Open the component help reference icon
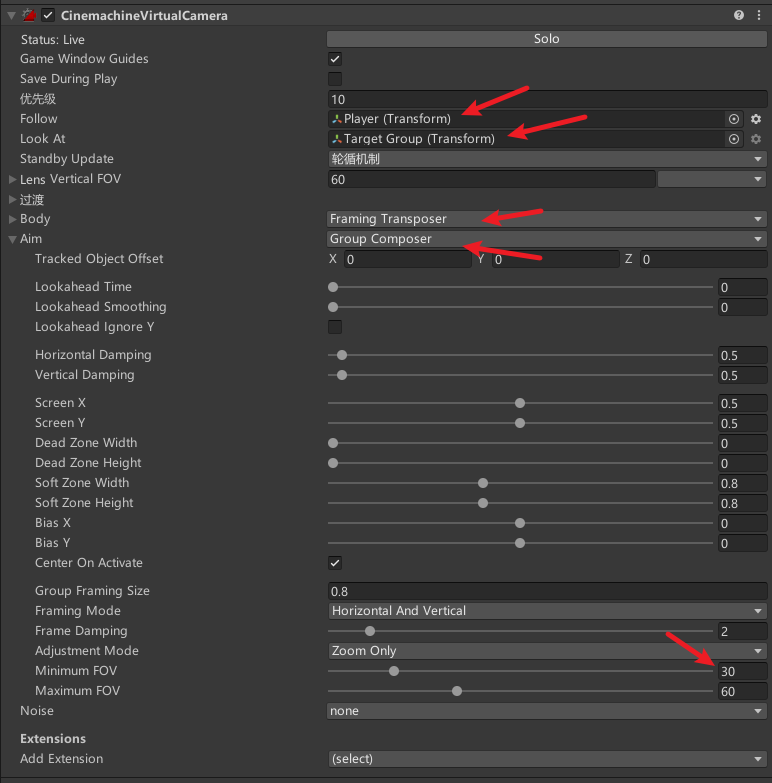Viewport: 772px width, 783px height. click(739, 15)
